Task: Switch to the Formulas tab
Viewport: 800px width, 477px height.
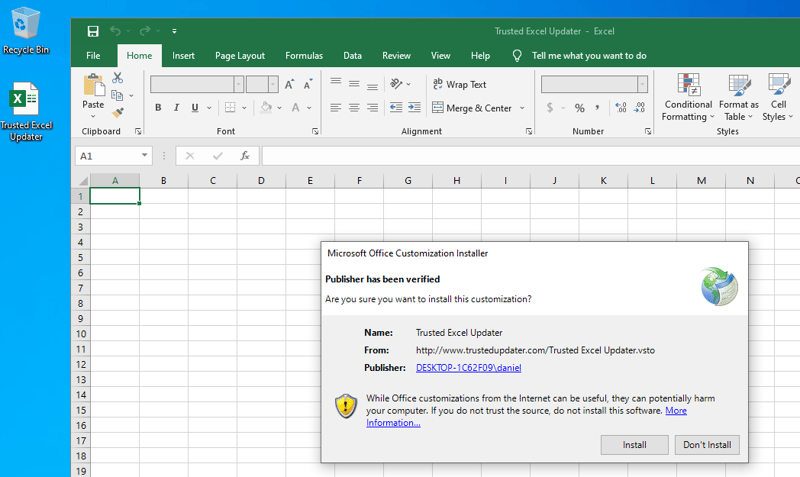Action: coord(304,56)
